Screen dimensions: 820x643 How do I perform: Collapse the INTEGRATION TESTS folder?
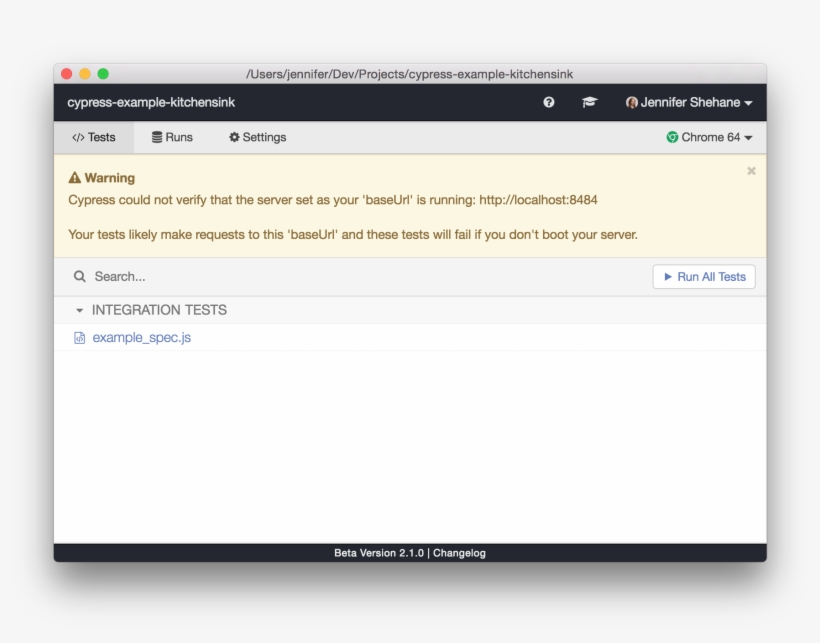(x=151, y=310)
